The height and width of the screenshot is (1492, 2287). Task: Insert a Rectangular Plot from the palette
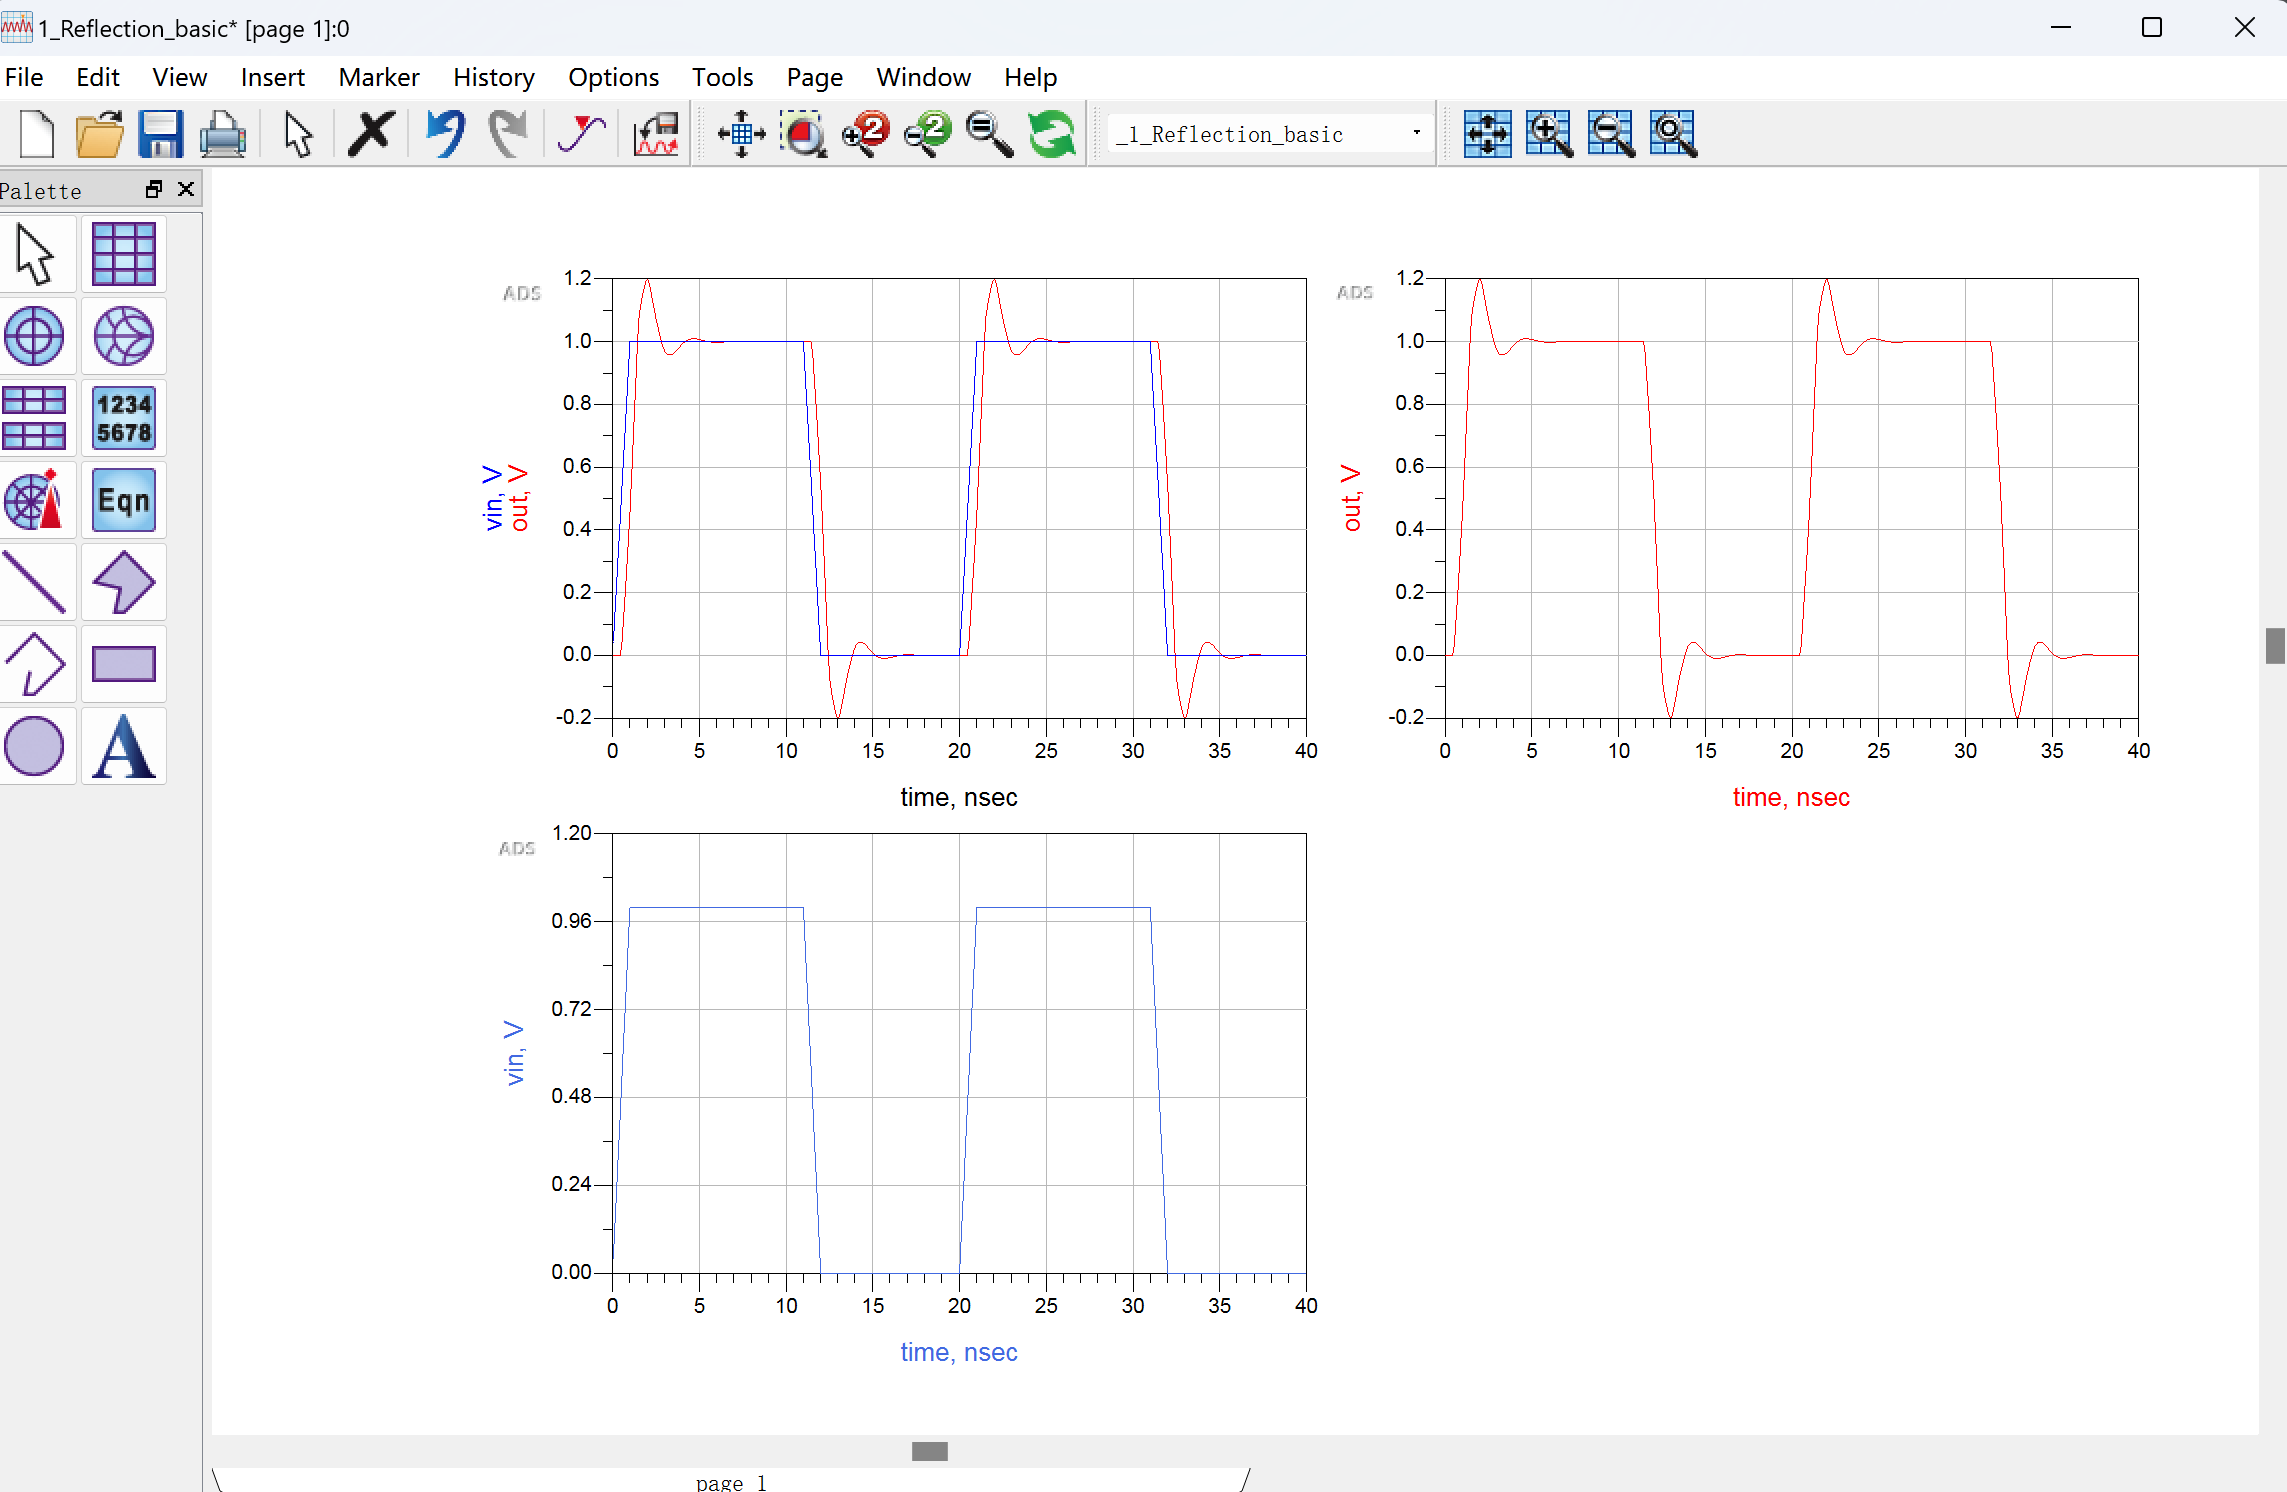[x=123, y=254]
